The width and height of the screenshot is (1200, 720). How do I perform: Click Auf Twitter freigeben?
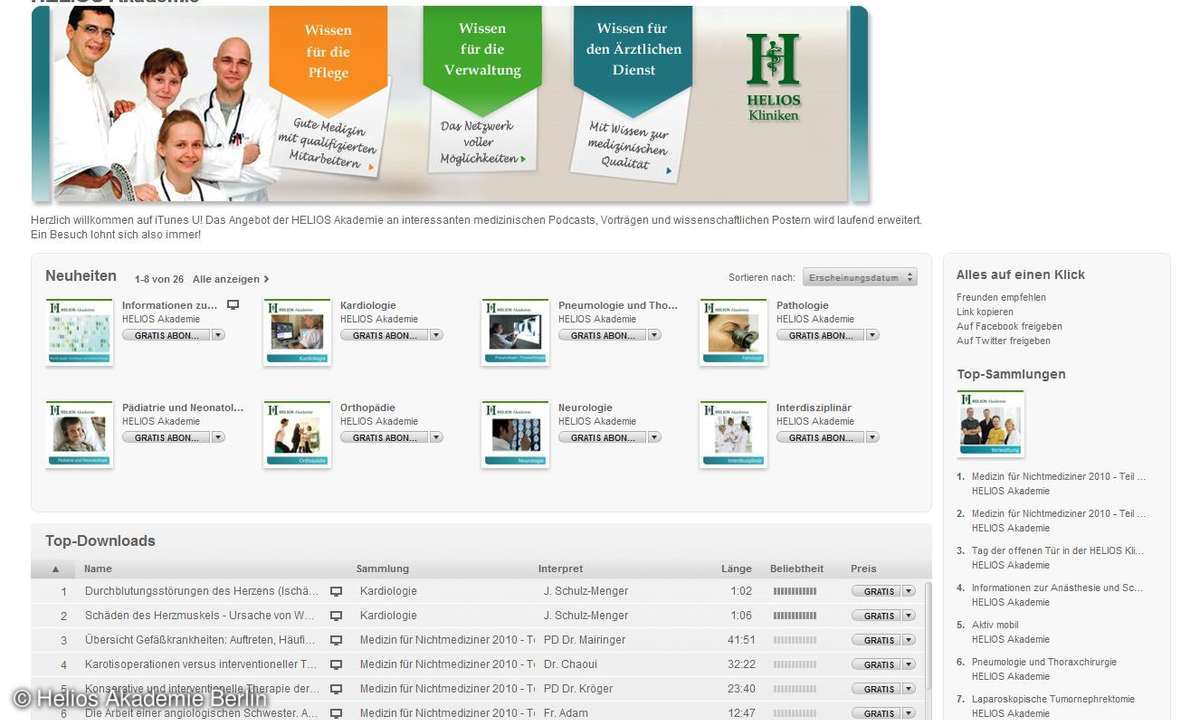click(1003, 341)
